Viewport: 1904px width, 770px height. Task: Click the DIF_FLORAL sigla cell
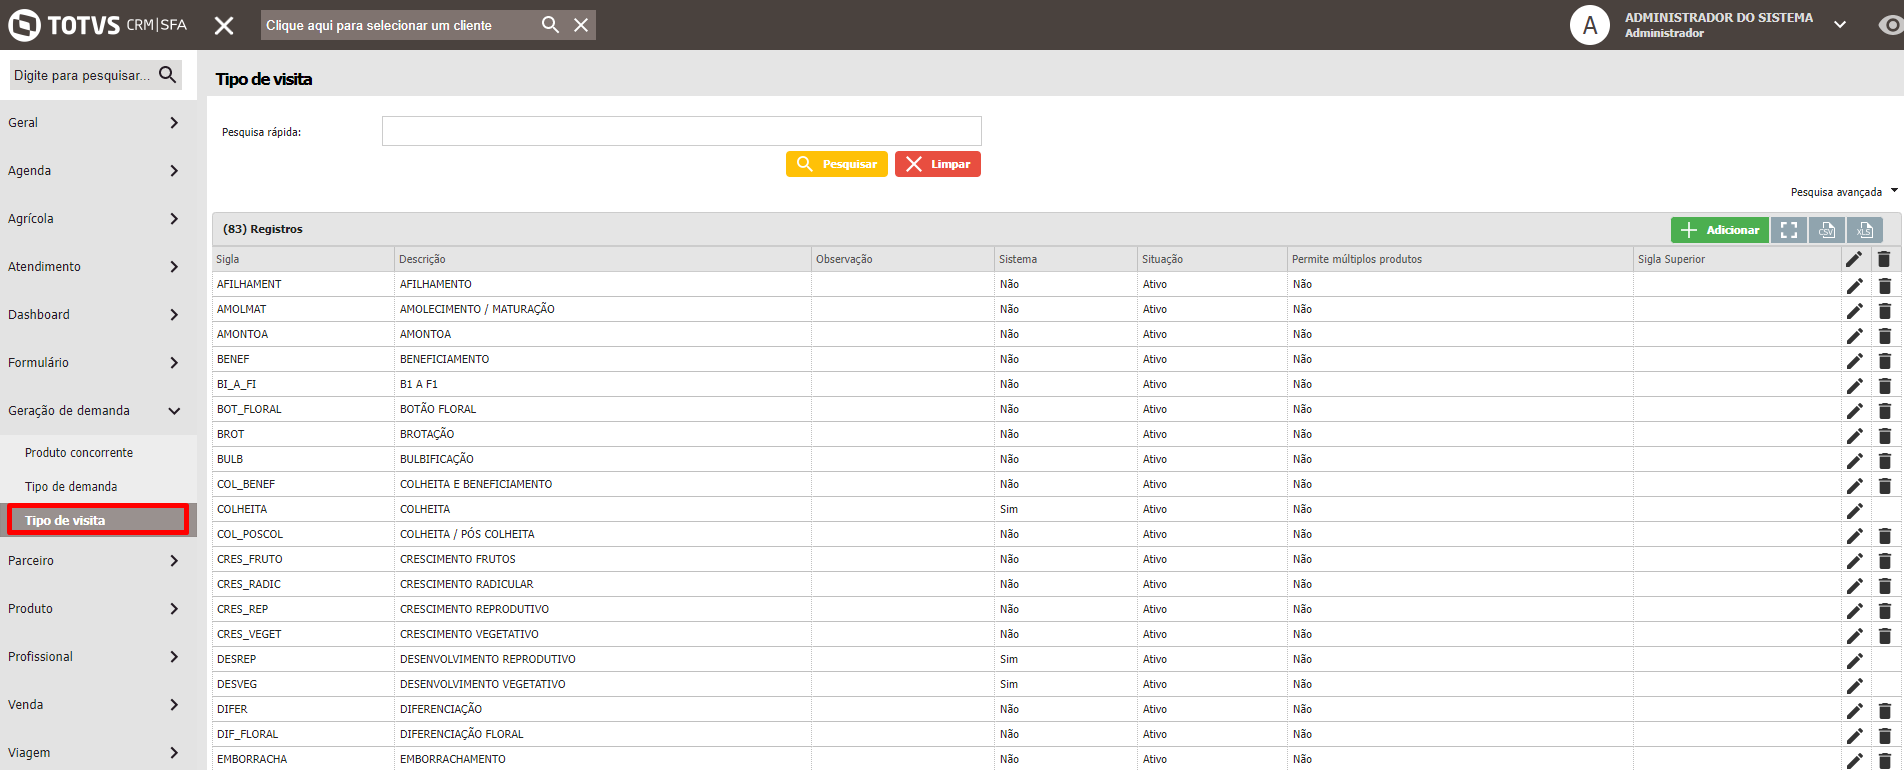(303, 734)
